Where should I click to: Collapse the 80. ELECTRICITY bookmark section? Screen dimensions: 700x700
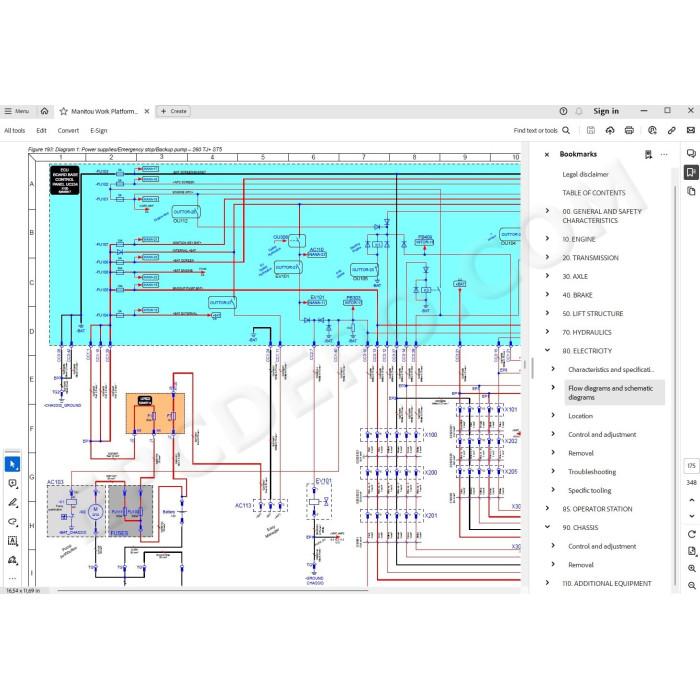(x=547, y=350)
